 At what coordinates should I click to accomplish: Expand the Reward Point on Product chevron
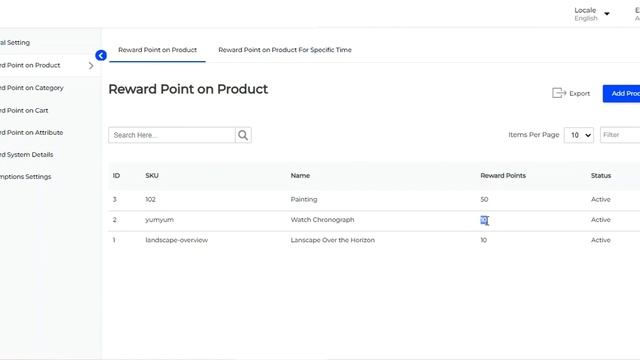(91, 65)
